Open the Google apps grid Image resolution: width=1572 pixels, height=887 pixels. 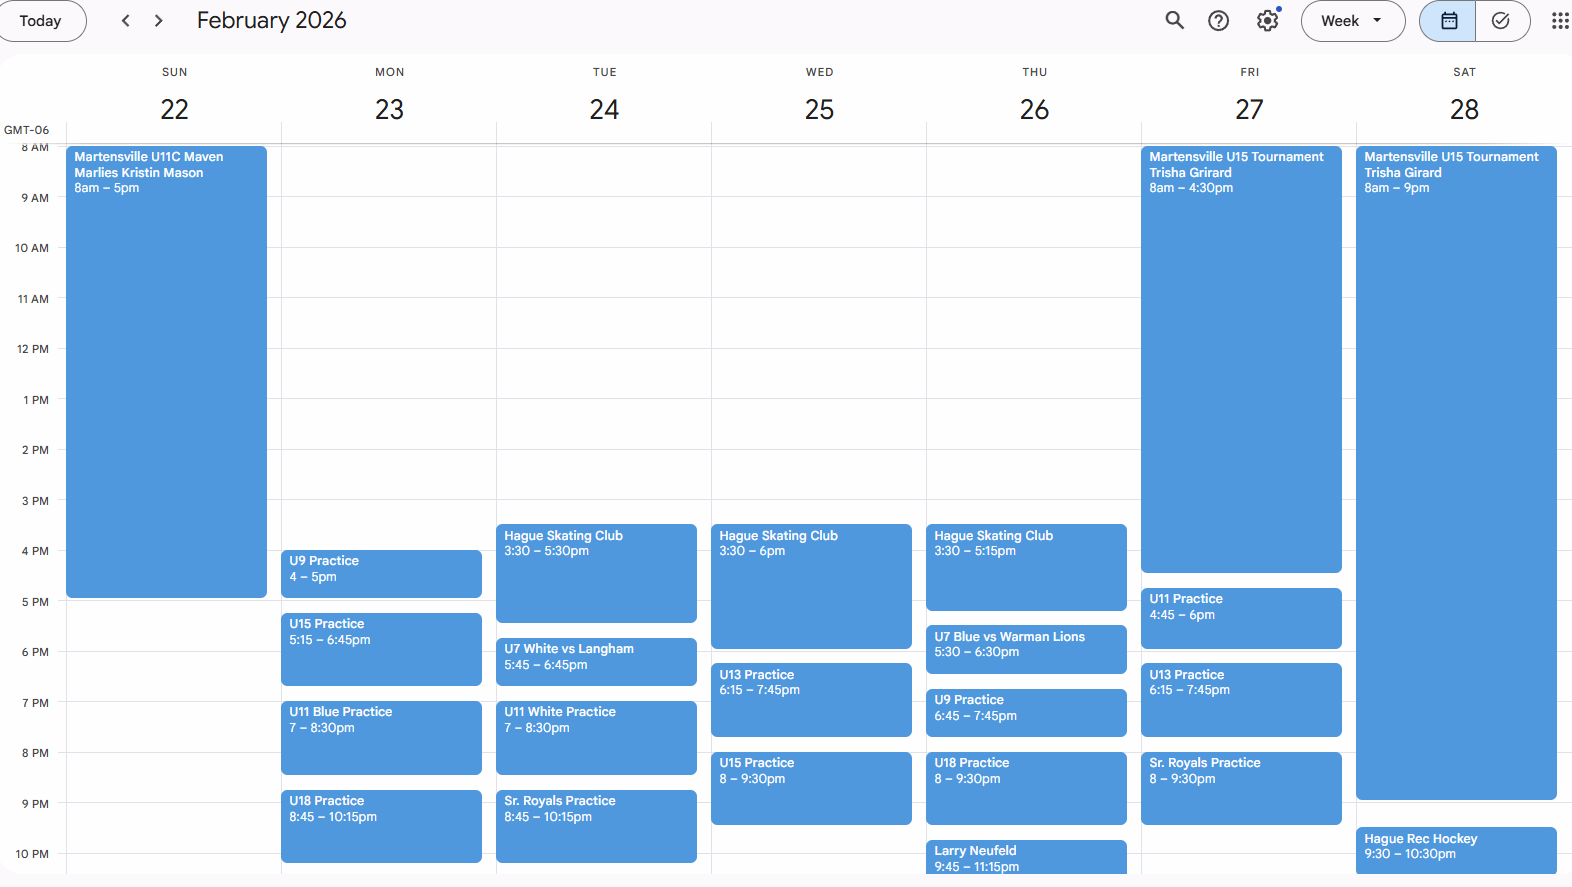(1559, 21)
